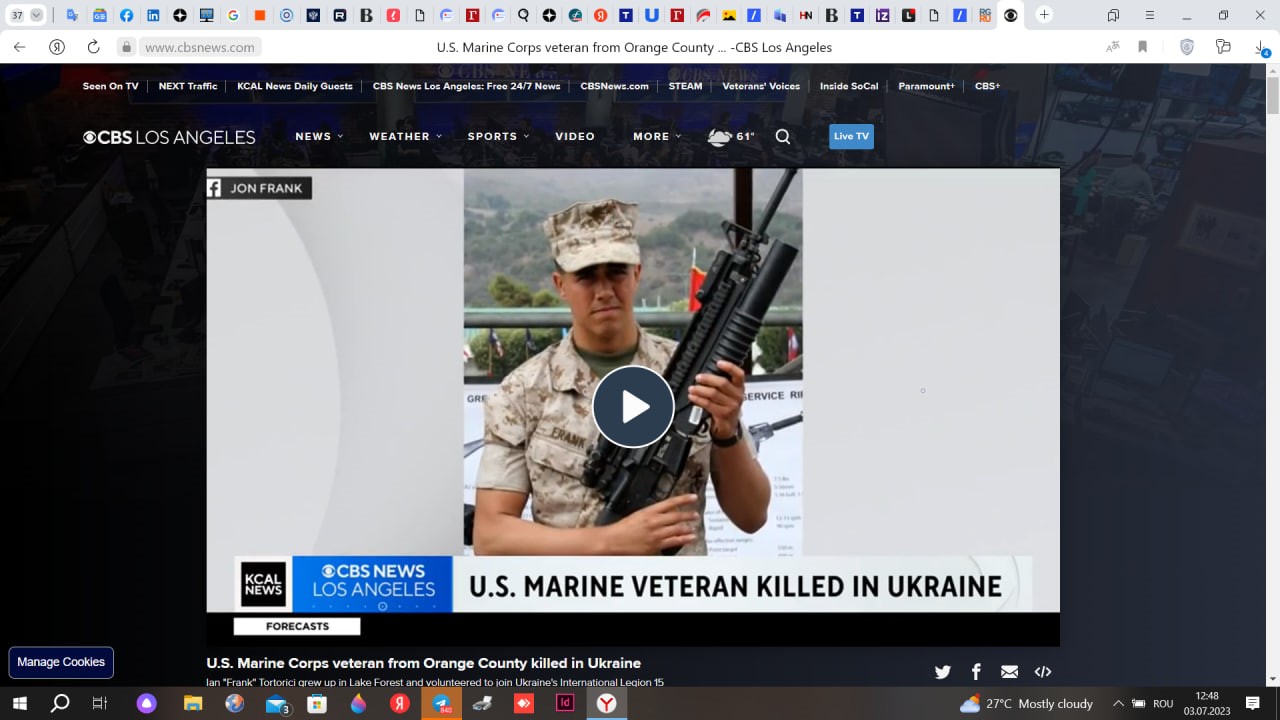Image resolution: width=1280 pixels, height=720 pixels.
Task: Open Telegram from the taskbar
Action: tap(441, 703)
